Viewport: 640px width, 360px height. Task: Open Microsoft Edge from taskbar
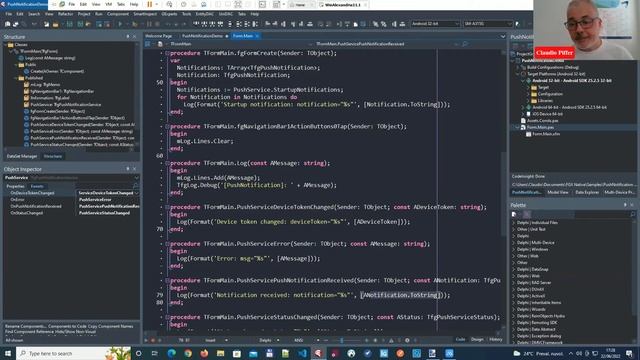click(171, 353)
